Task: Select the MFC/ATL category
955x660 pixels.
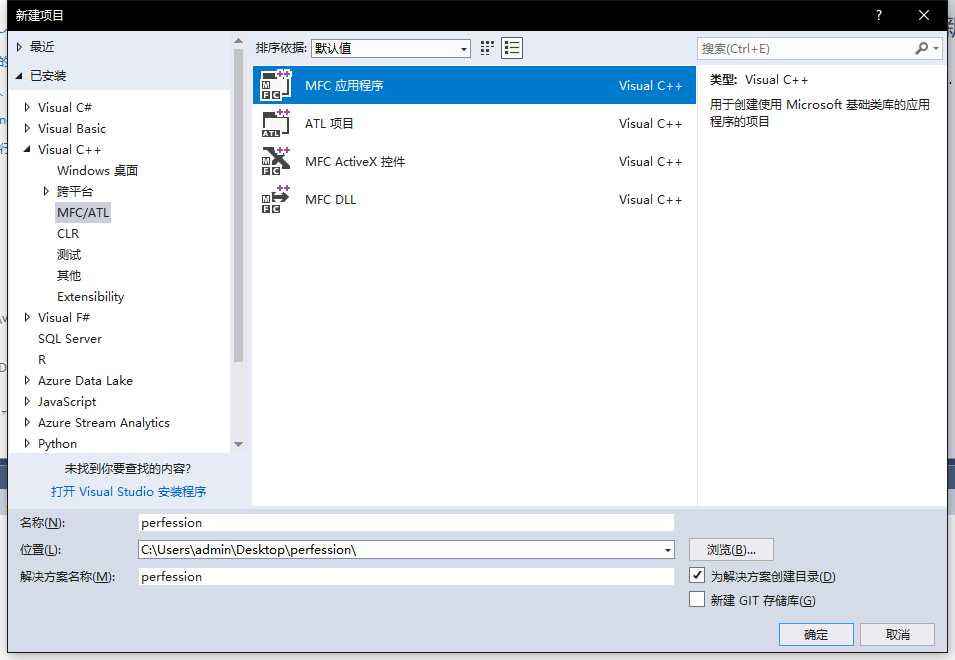Action: click(83, 212)
